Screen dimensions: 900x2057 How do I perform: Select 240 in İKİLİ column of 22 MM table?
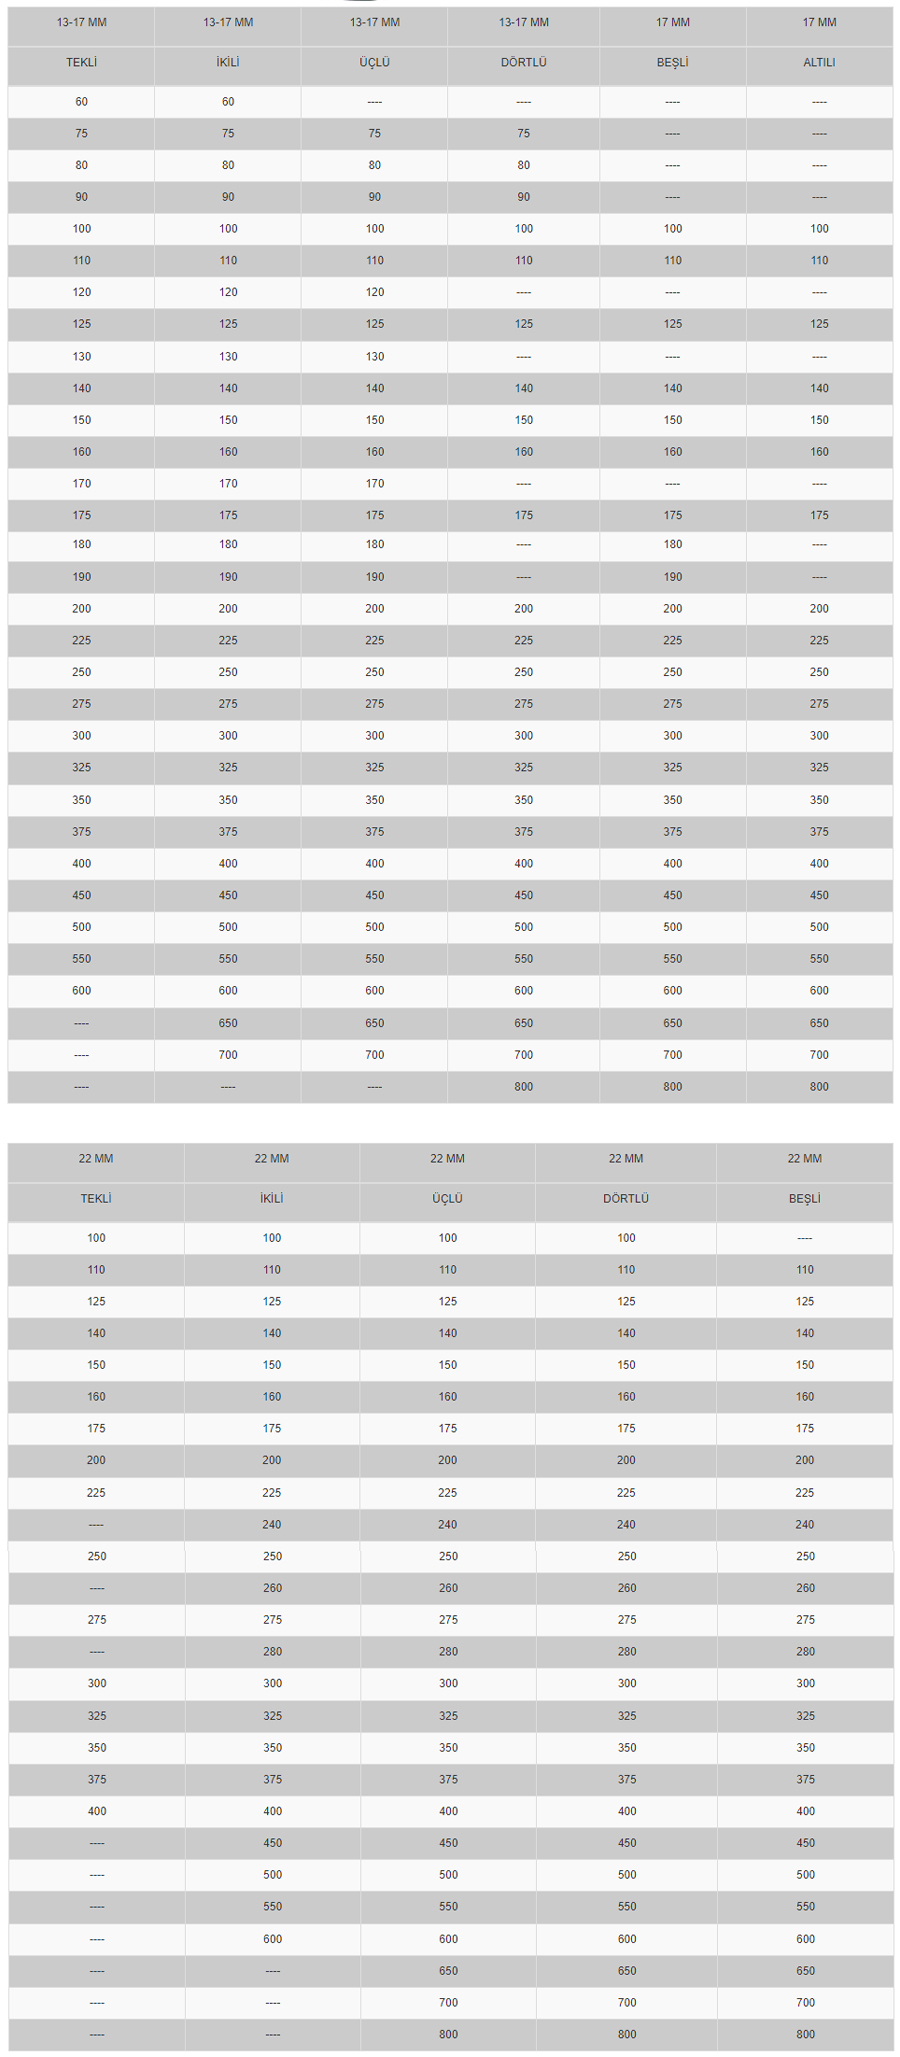[x=272, y=1525]
